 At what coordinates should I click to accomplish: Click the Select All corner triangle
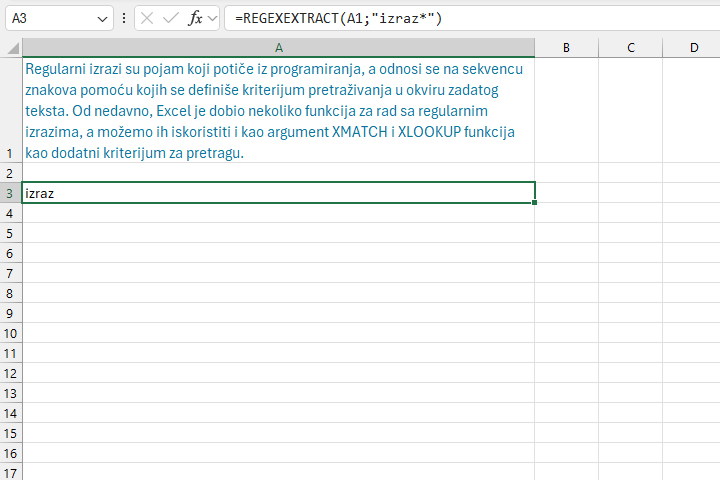pyautogui.click(x=11, y=48)
